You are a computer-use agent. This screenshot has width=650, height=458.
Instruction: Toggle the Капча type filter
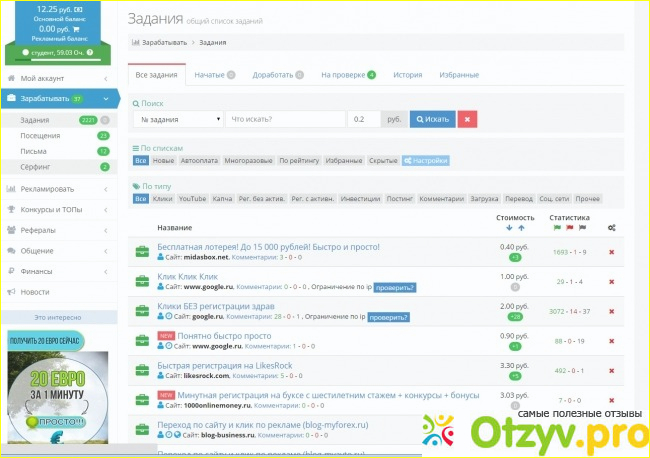point(222,199)
